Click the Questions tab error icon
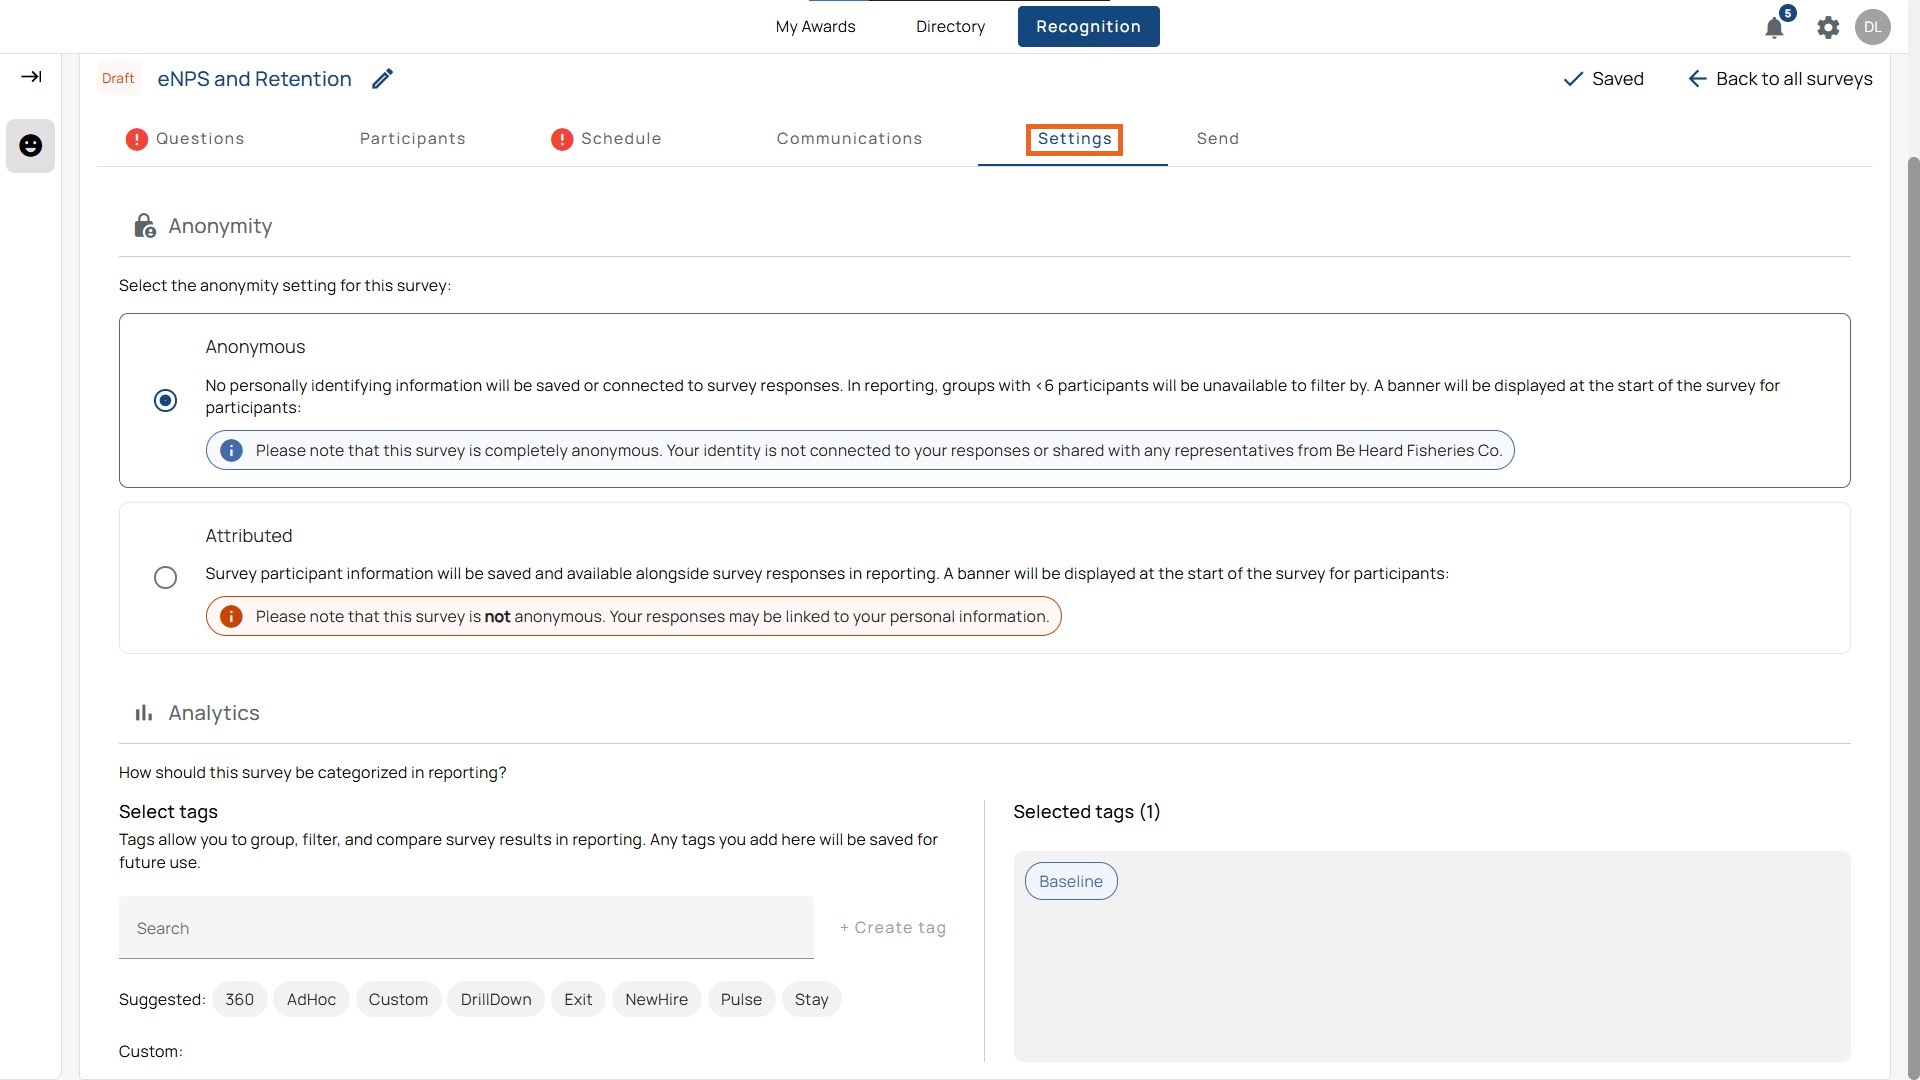 137,139
